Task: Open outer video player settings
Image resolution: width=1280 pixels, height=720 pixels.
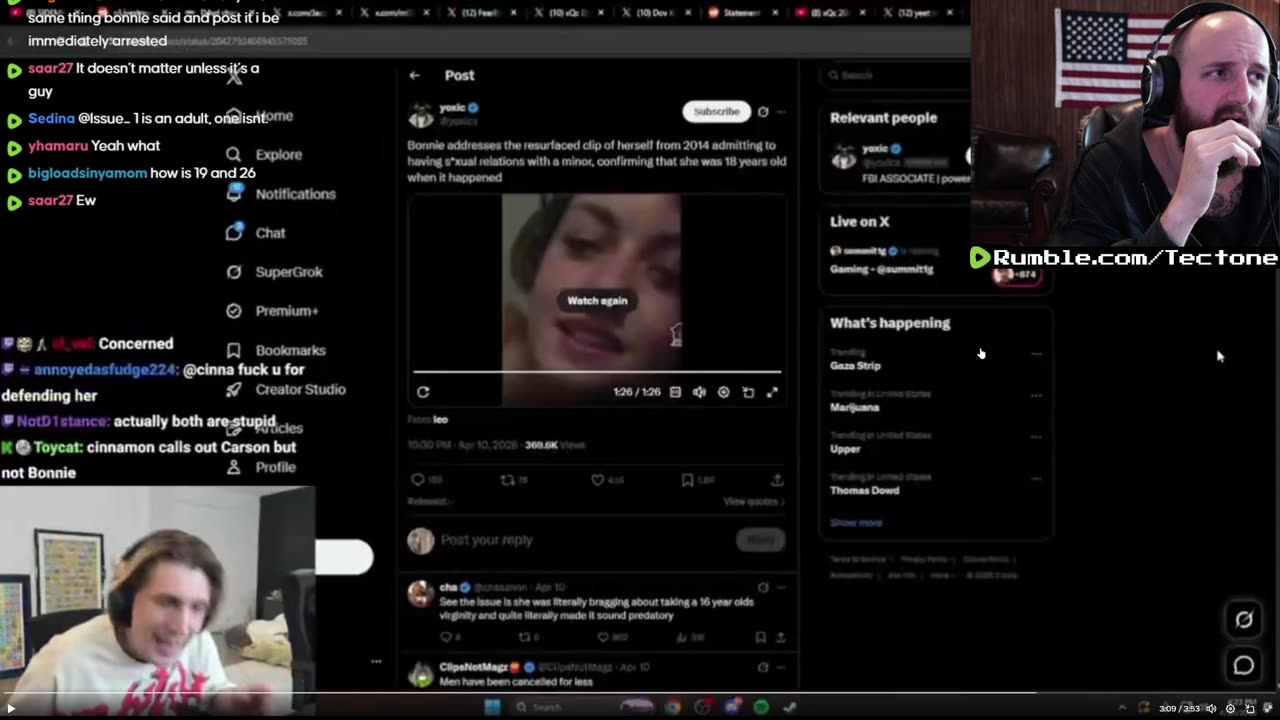Action: (x=1230, y=708)
